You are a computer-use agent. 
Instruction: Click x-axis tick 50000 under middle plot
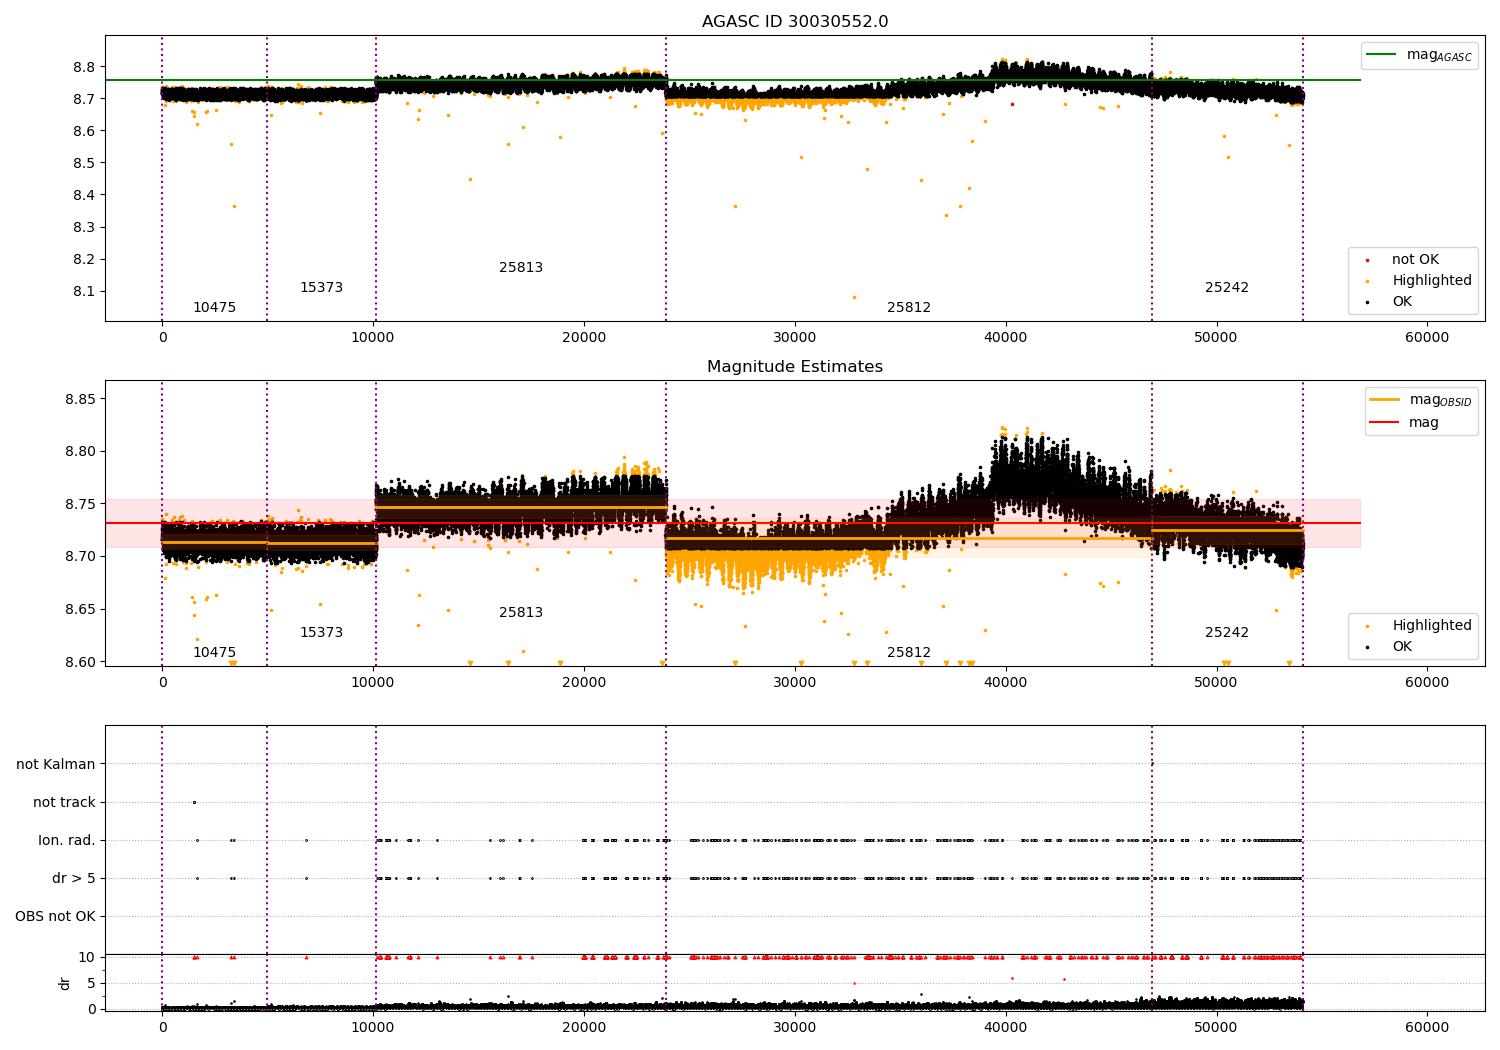pos(1217,682)
